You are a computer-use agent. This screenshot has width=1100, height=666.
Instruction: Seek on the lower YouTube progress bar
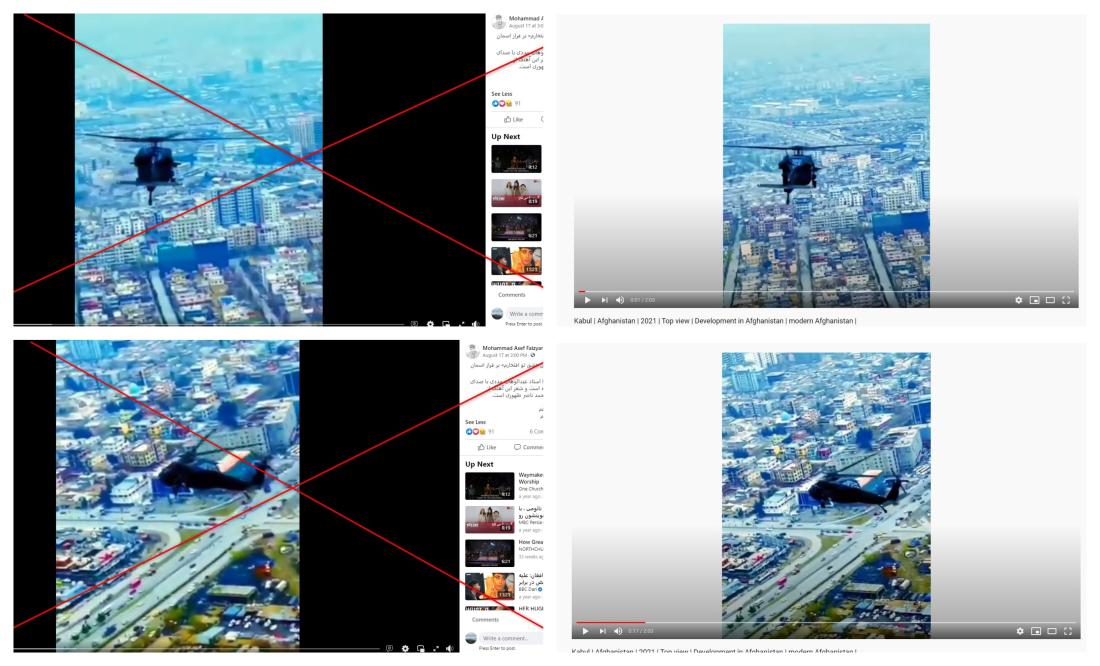826,622
